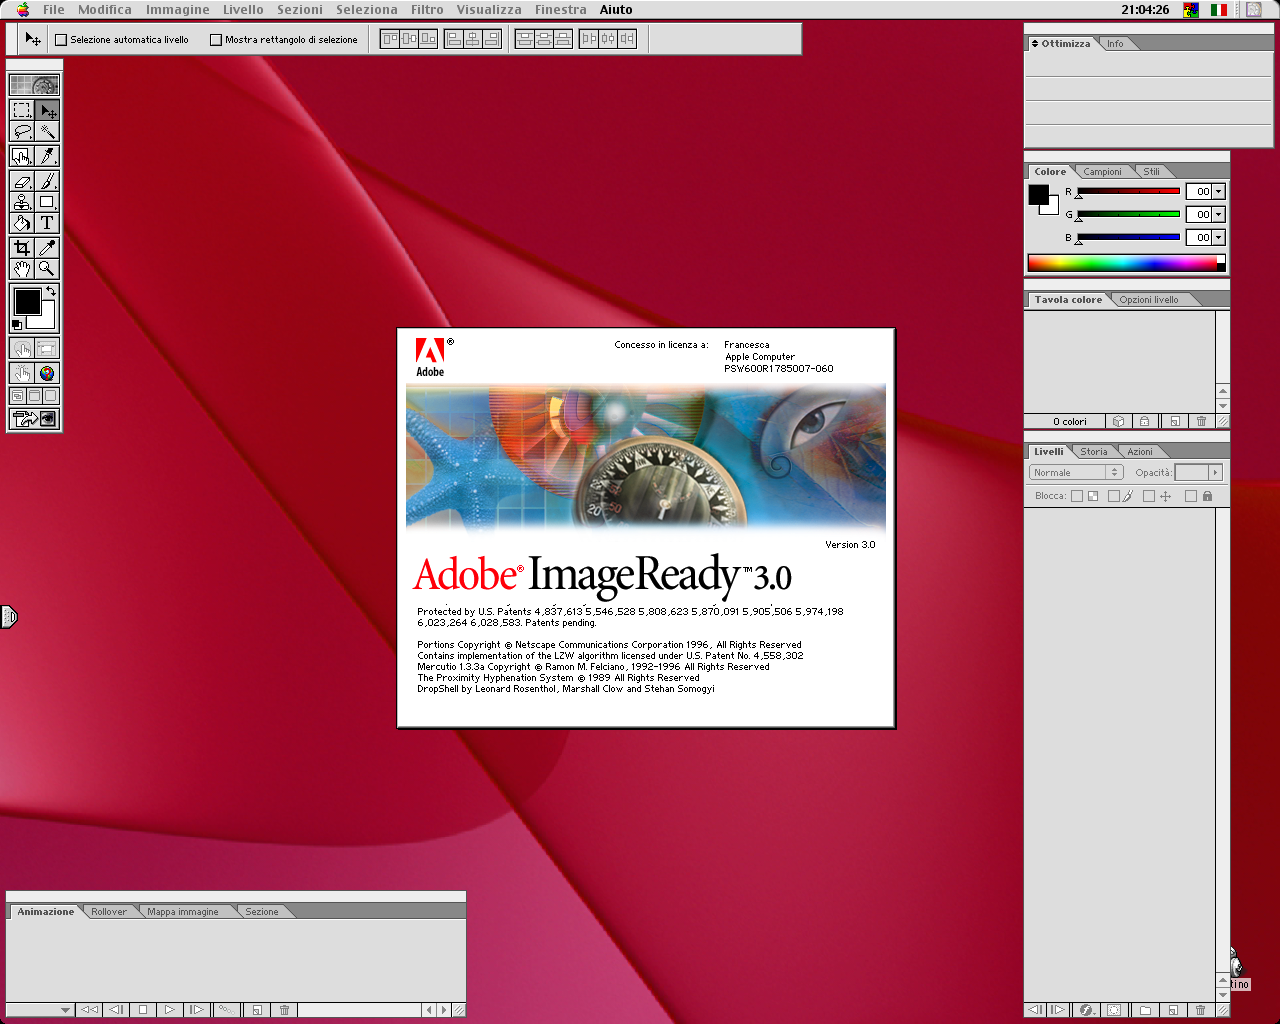
Task: Choose the Paintbrush tool
Action: pyautogui.click(x=47, y=181)
